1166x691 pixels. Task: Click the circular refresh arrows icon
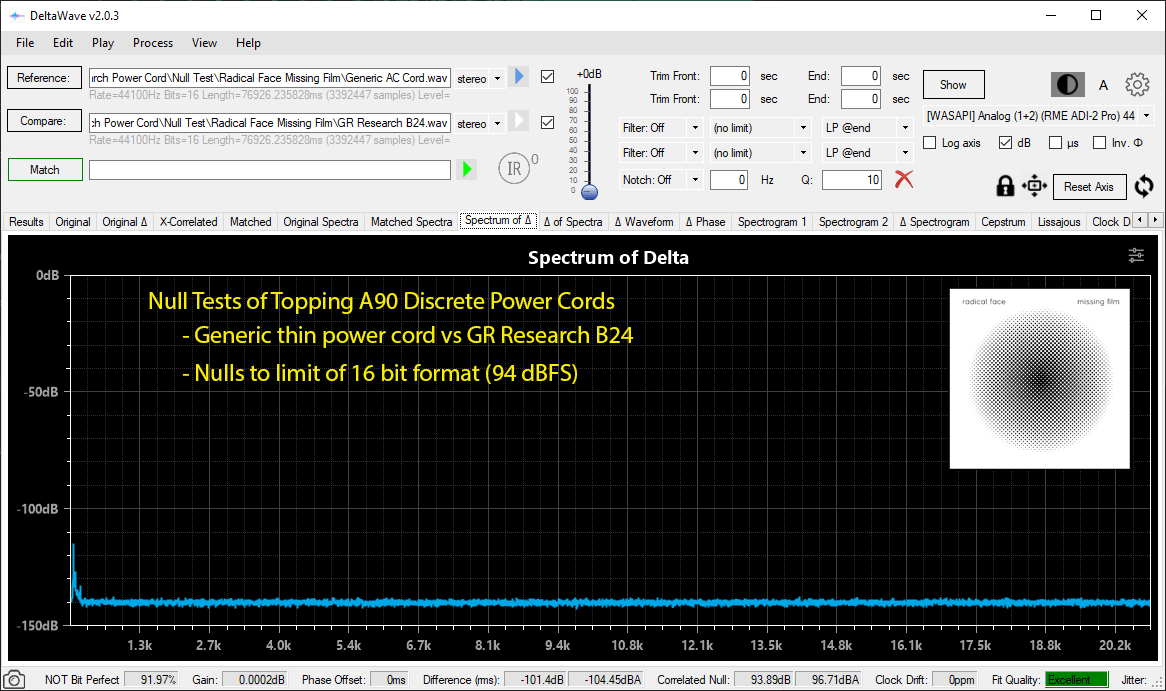1144,186
